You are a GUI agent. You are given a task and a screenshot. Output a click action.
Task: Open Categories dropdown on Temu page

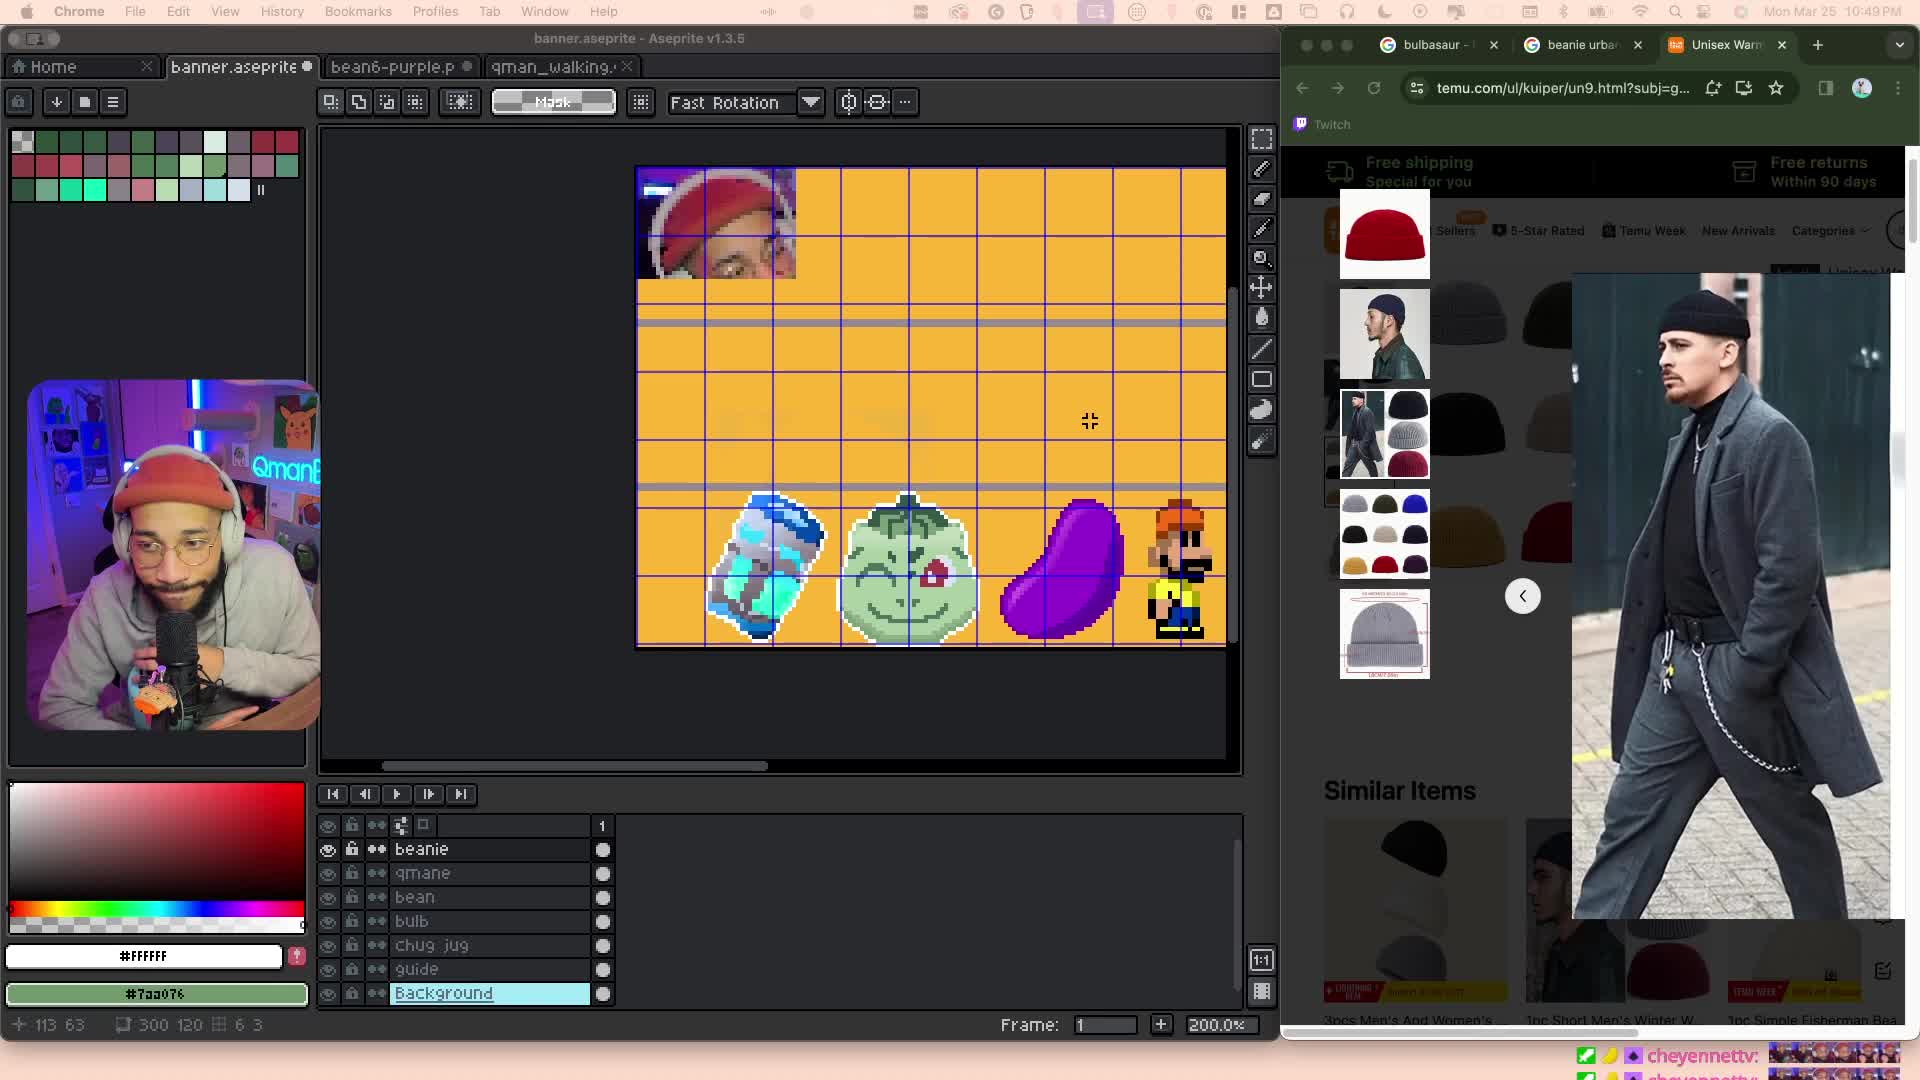tap(1830, 231)
